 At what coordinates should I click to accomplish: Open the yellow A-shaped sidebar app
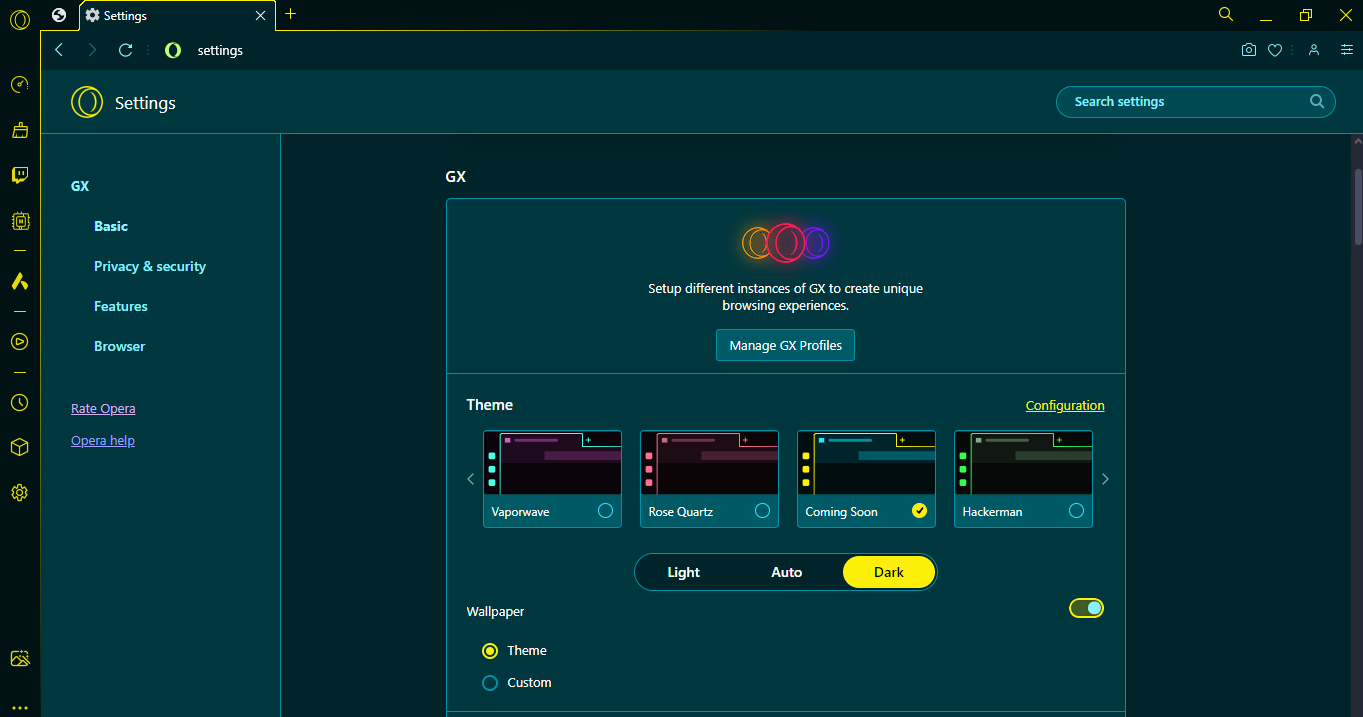(x=19, y=281)
